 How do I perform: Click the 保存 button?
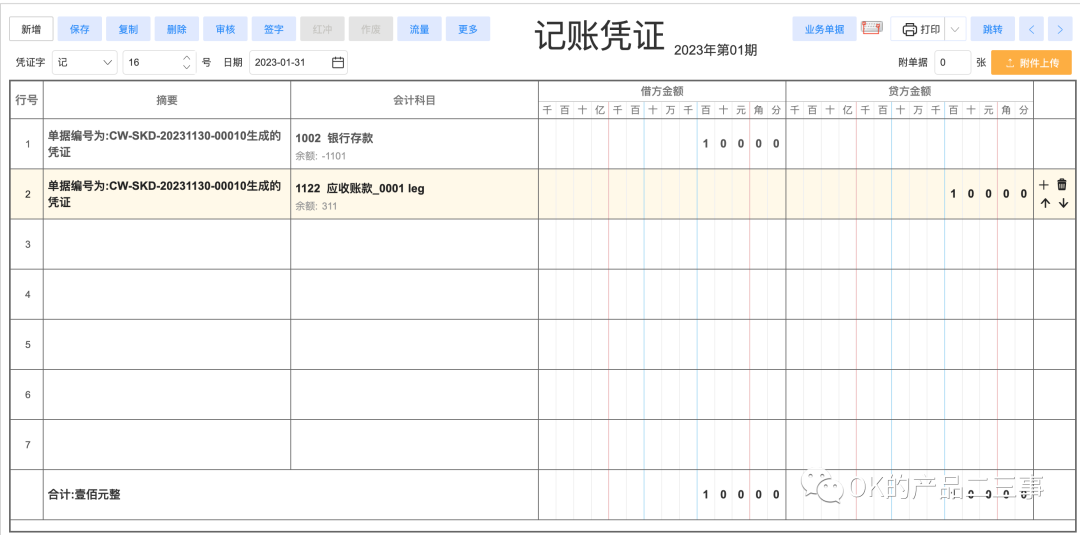80,29
